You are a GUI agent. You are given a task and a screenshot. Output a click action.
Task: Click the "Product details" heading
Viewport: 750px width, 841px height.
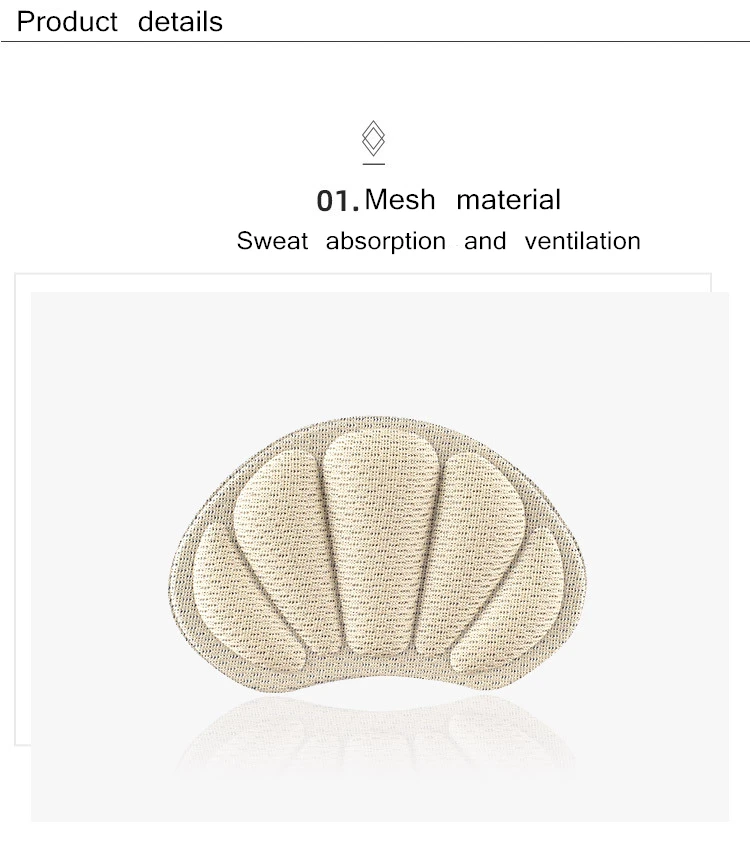120,22
